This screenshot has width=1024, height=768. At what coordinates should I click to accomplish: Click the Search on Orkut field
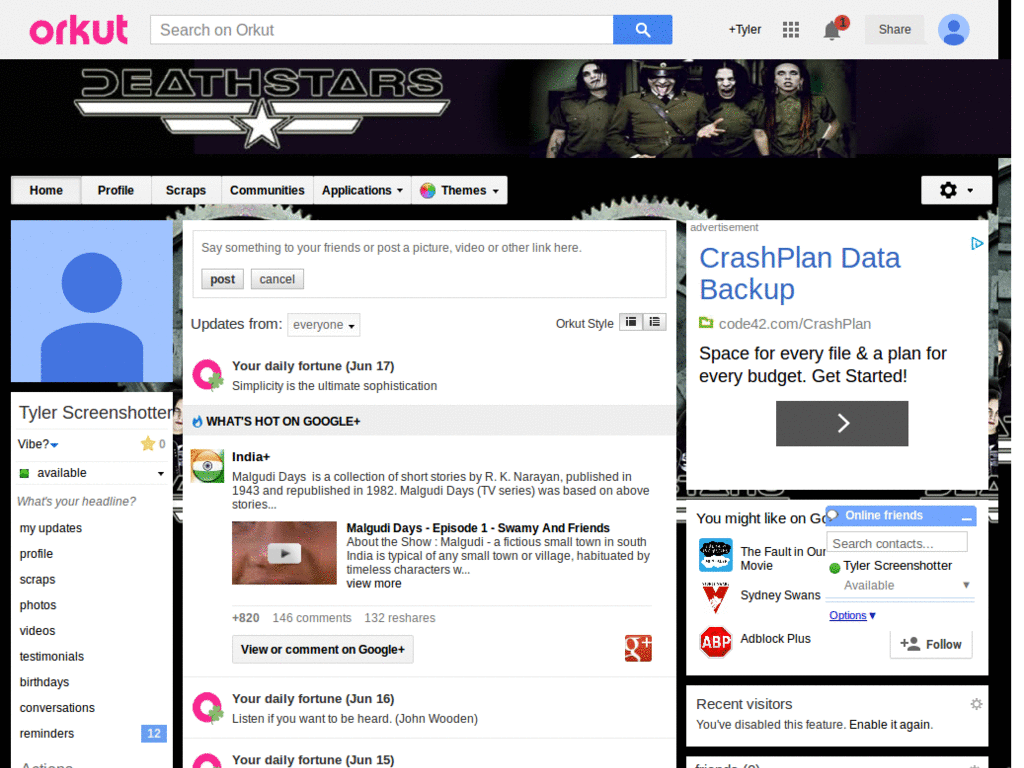point(382,30)
